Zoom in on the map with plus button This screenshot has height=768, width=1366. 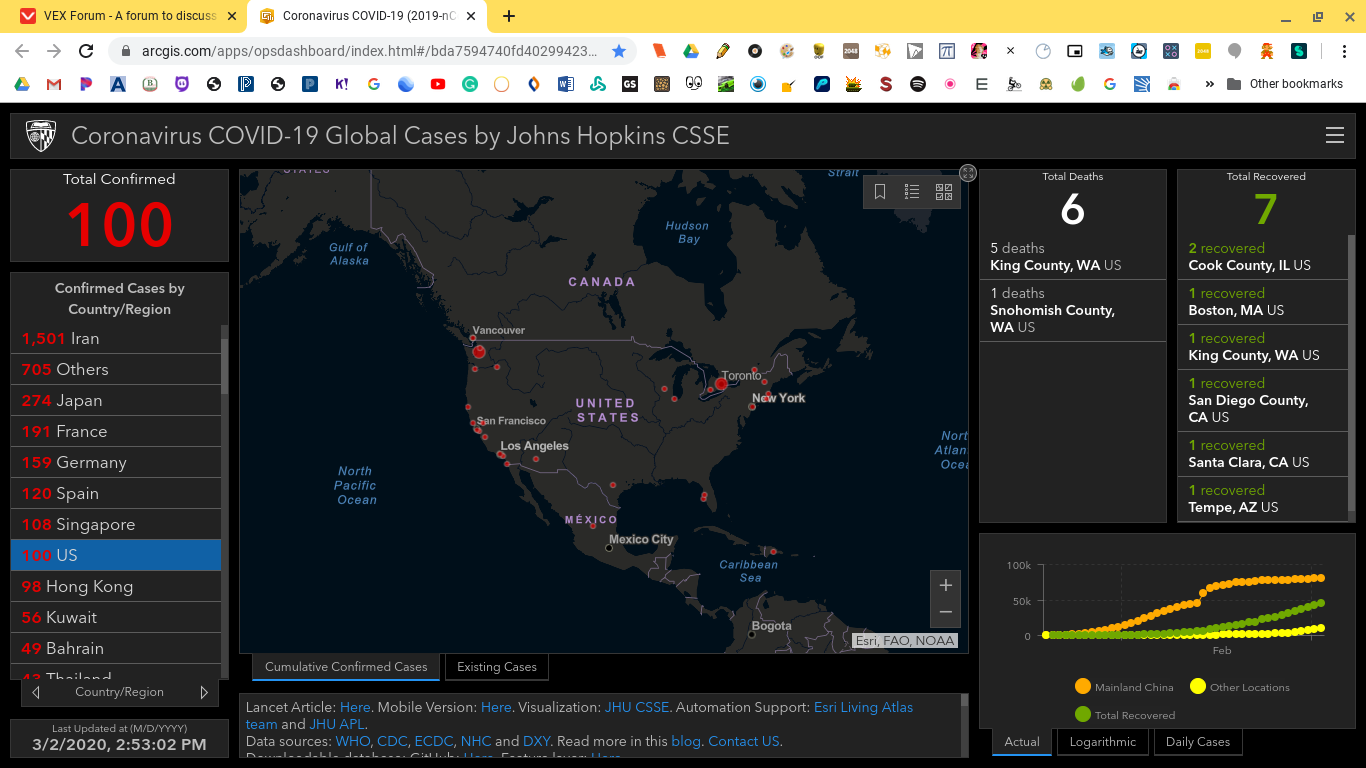pos(946,585)
